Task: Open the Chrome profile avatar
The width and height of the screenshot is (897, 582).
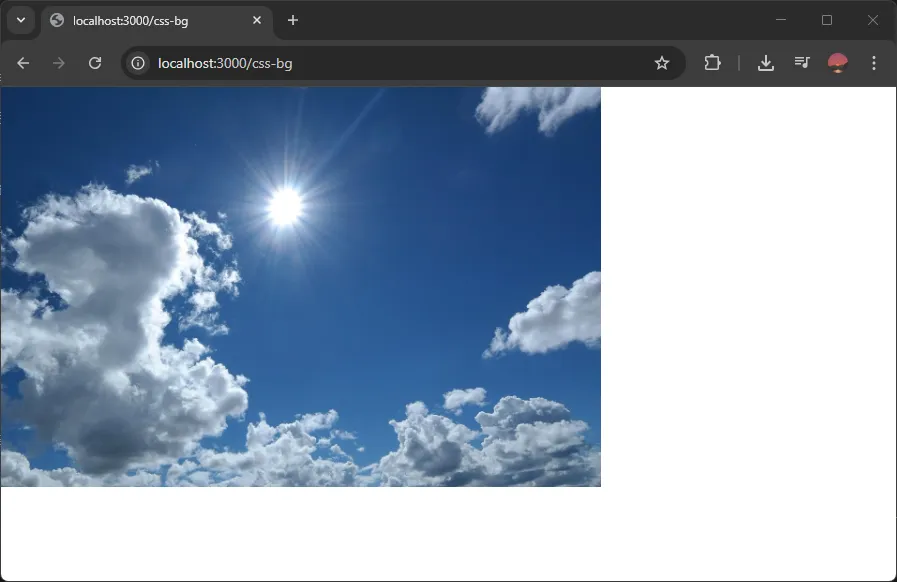Action: tap(836, 62)
